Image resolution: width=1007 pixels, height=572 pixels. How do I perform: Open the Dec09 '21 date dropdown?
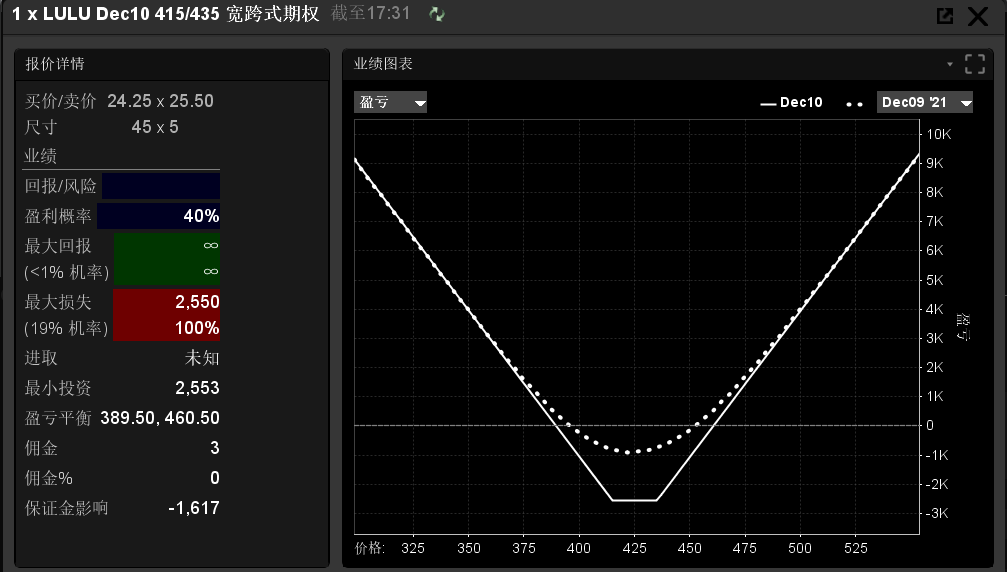[925, 102]
